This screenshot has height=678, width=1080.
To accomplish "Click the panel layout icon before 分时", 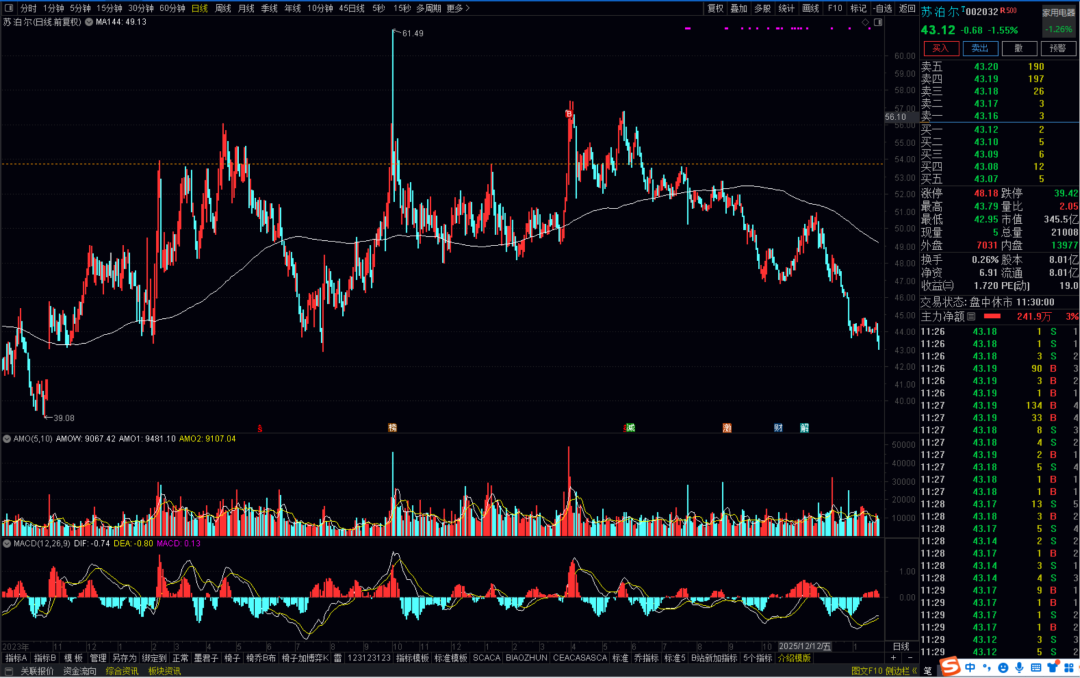I will point(9,8).
